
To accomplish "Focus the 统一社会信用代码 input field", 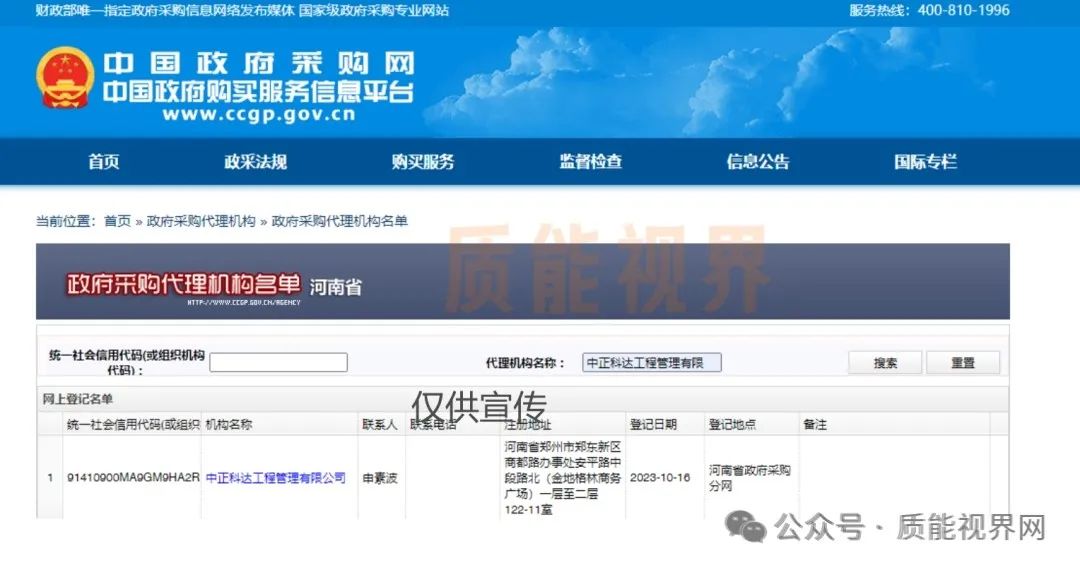I will click(278, 362).
